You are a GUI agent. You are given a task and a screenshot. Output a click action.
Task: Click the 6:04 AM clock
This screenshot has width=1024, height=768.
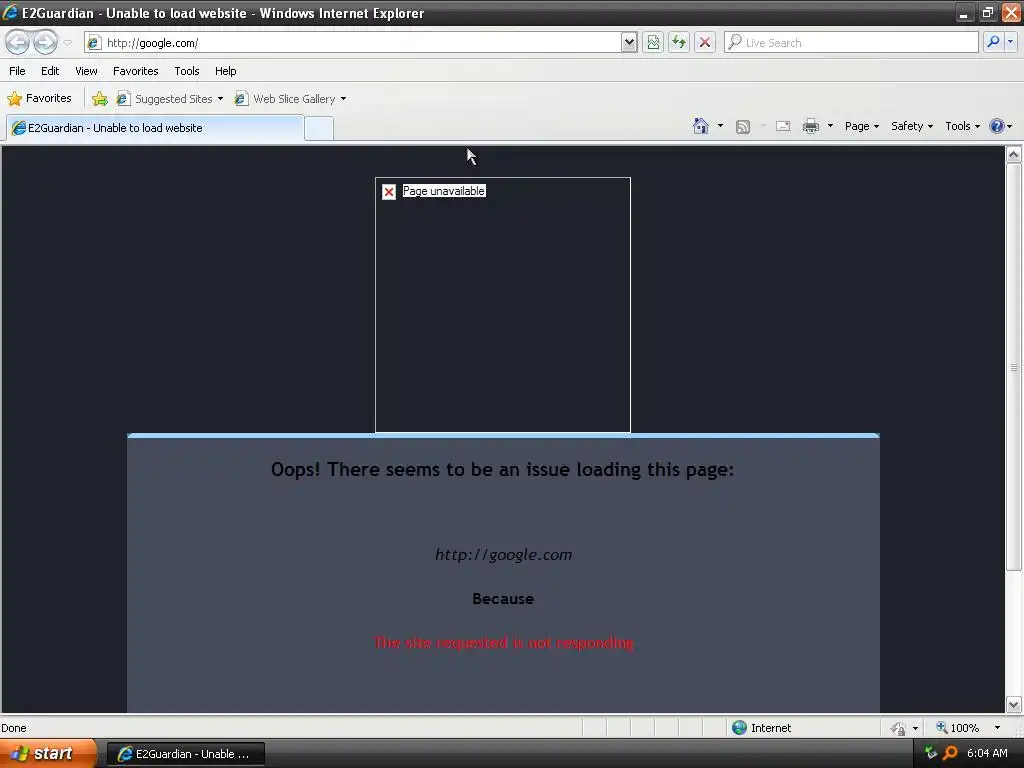coord(987,753)
